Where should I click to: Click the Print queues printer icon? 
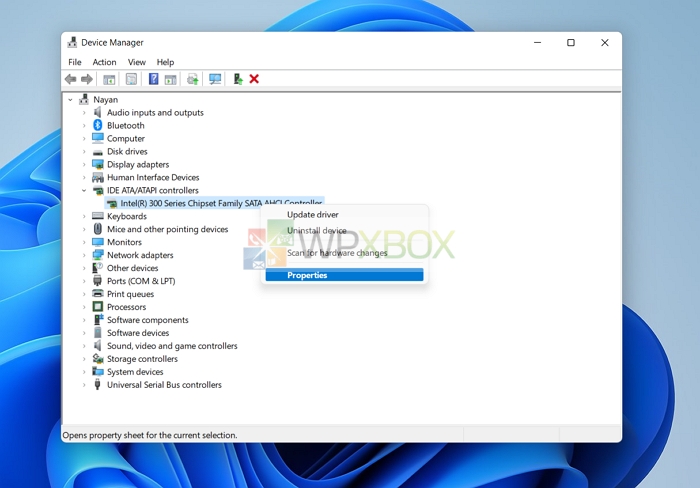pyautogui.click(x=98, y=294)
